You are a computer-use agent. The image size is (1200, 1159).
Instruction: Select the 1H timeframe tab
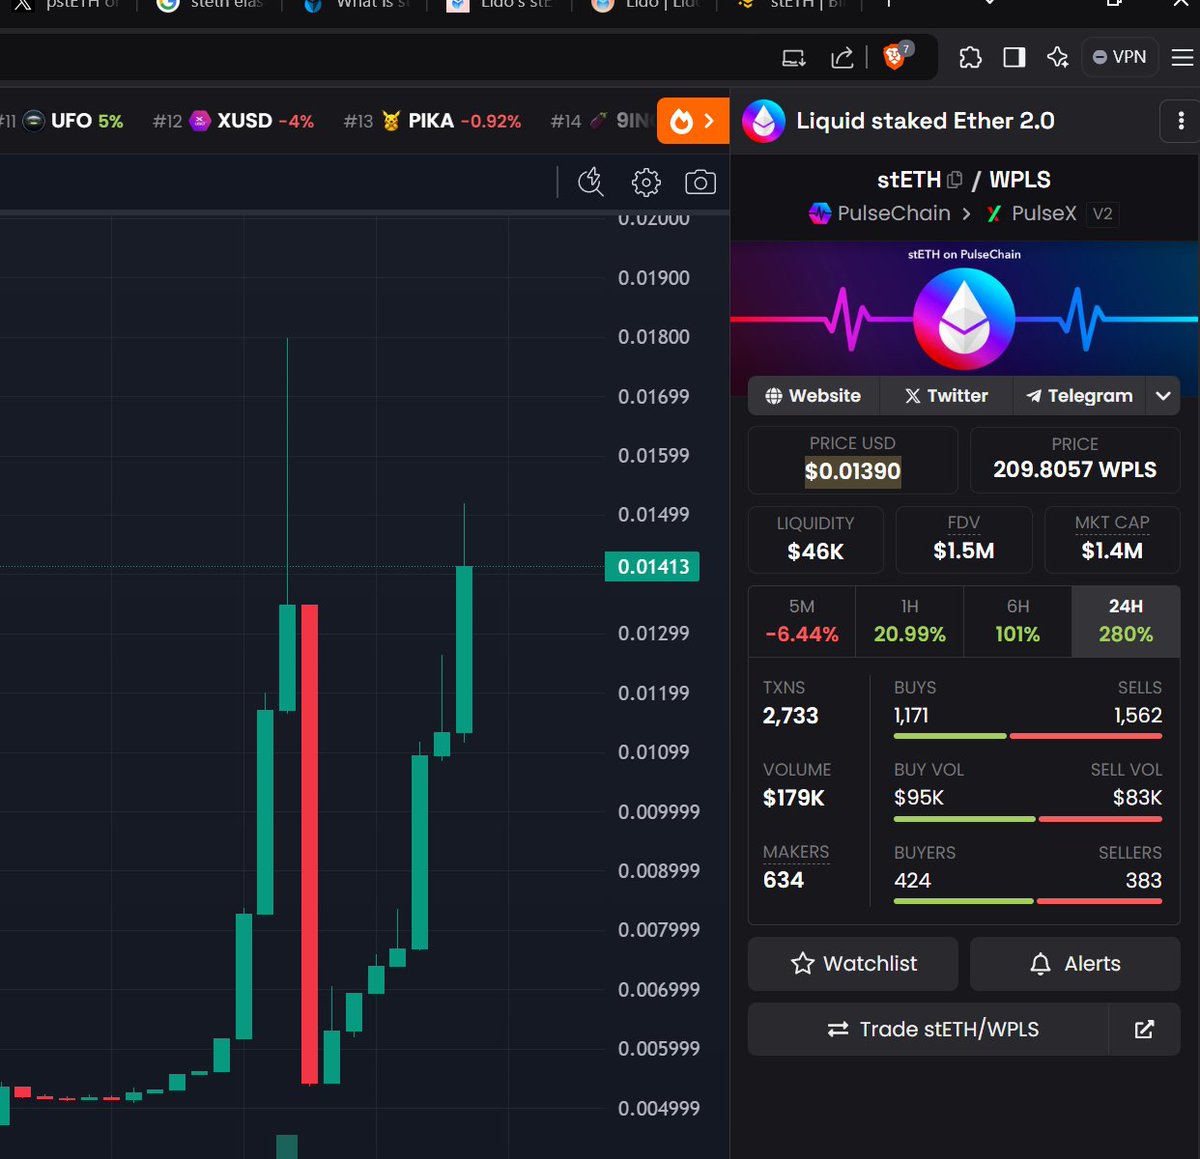click(909, 621)
